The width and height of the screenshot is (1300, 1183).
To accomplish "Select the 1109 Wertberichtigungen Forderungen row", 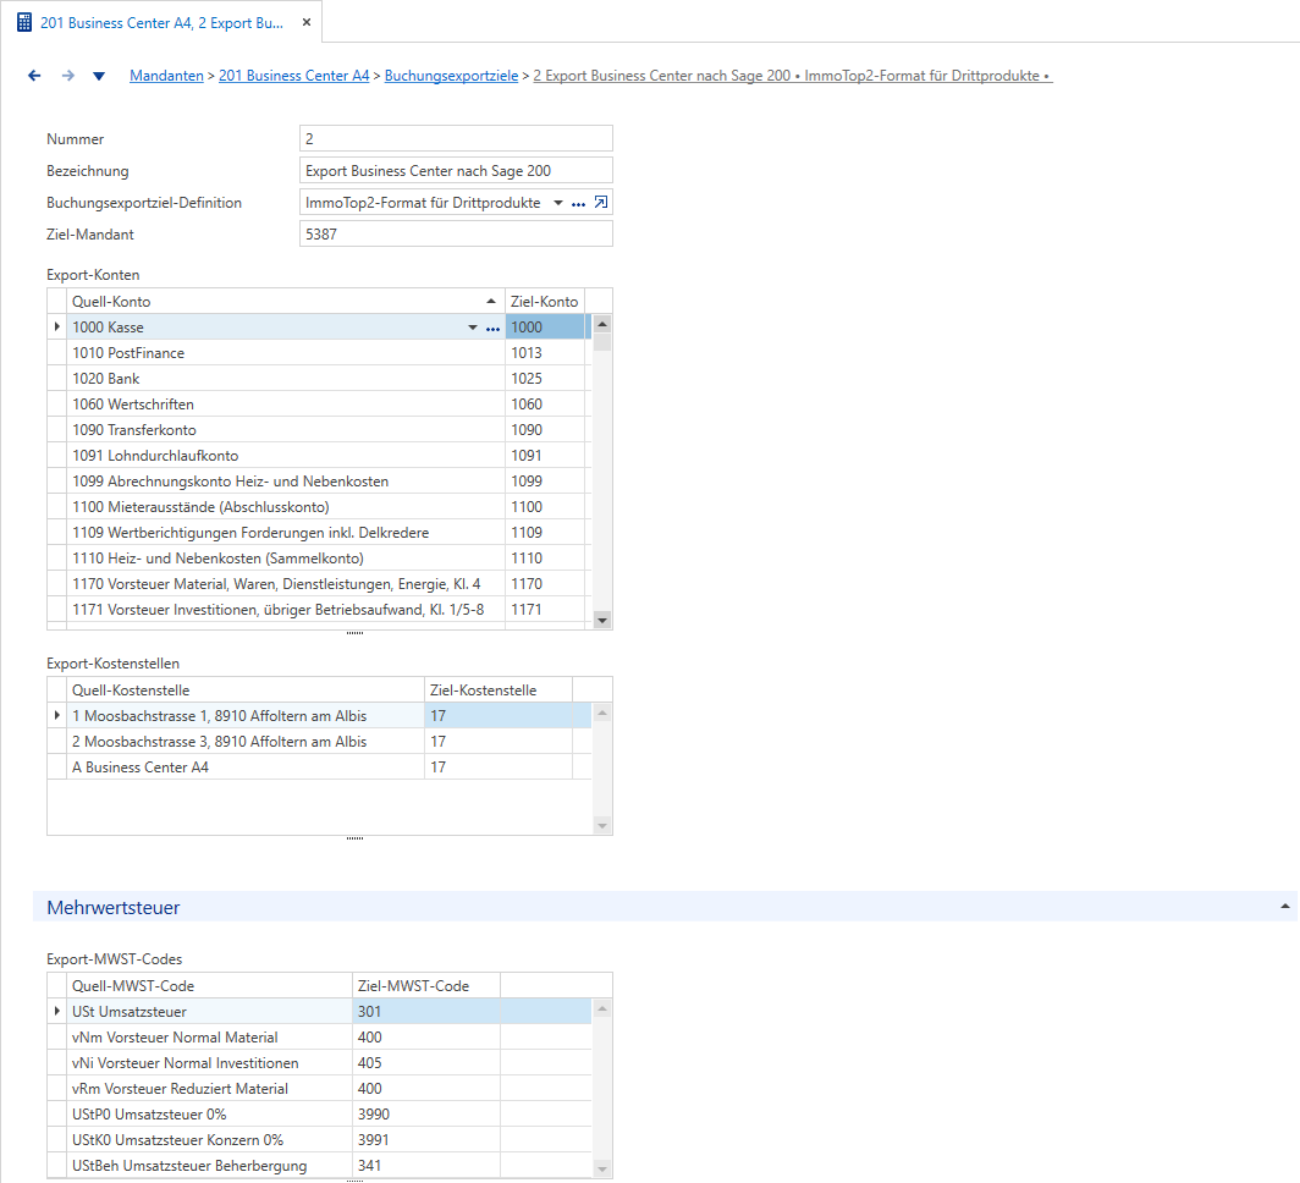I will pyautogui.click(x=319, y=533).
